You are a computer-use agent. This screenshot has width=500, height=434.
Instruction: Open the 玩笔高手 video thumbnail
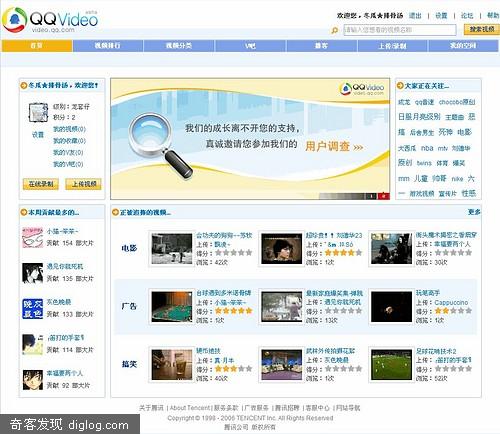coord(391,307)
